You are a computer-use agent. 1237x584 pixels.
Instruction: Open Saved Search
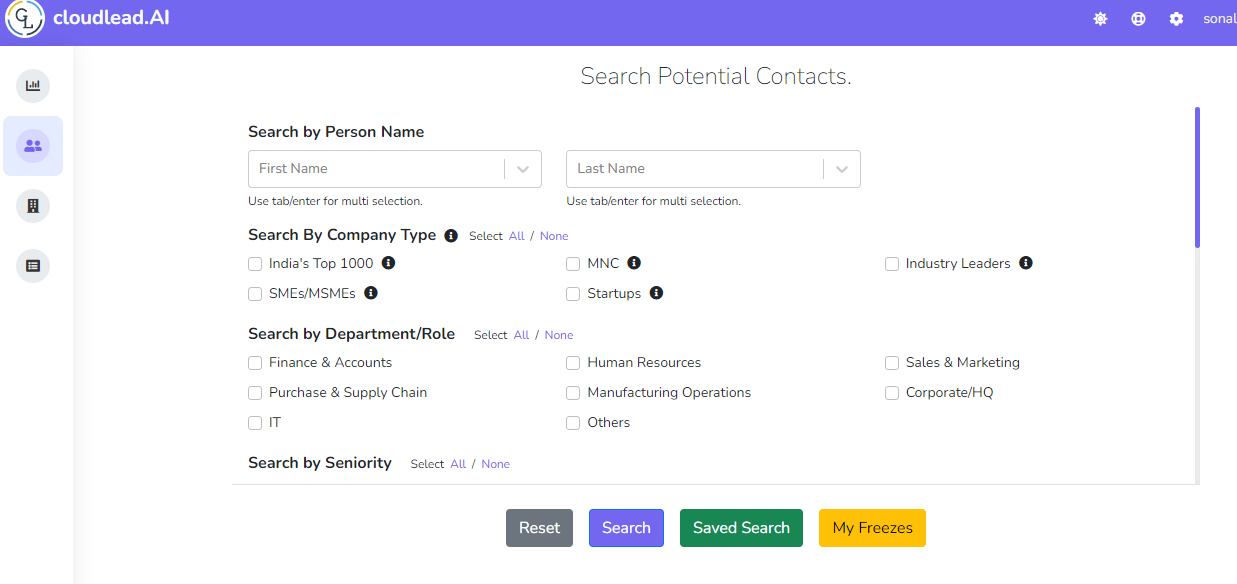click(x=741, y=528)
